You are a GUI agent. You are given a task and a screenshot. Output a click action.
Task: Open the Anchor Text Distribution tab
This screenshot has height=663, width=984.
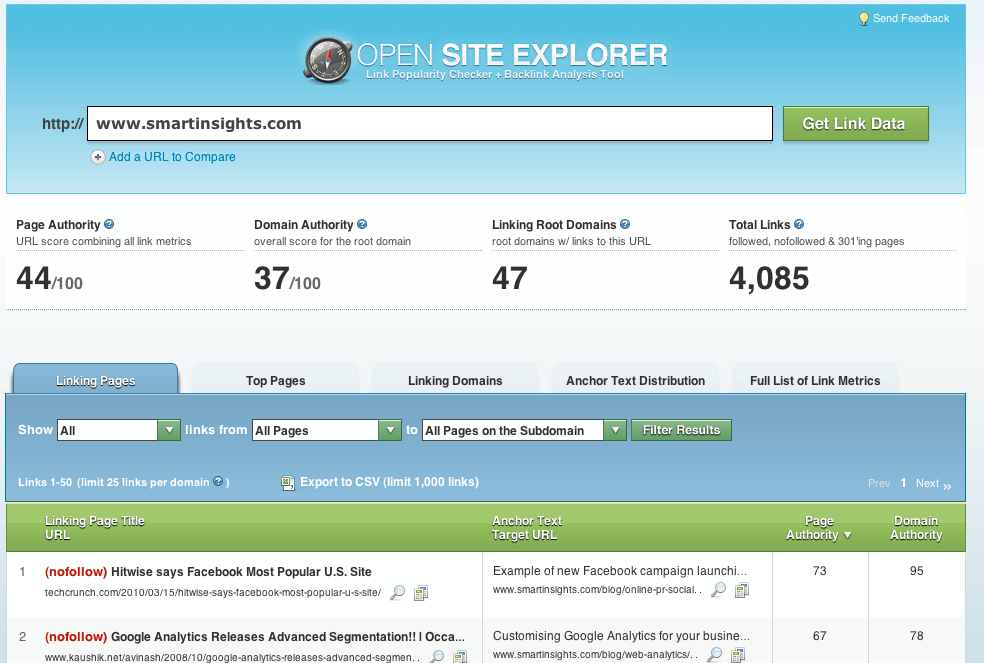coord(635,380)
